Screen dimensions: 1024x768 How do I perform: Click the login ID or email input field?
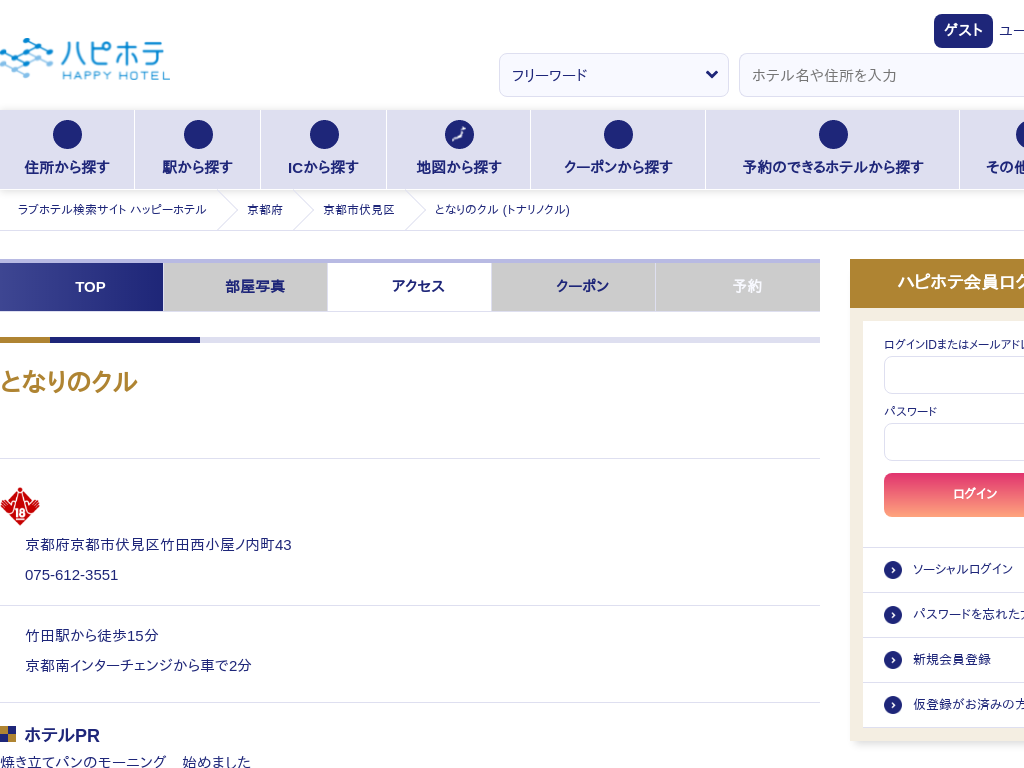pyautogui.click(x=954, y=376)
